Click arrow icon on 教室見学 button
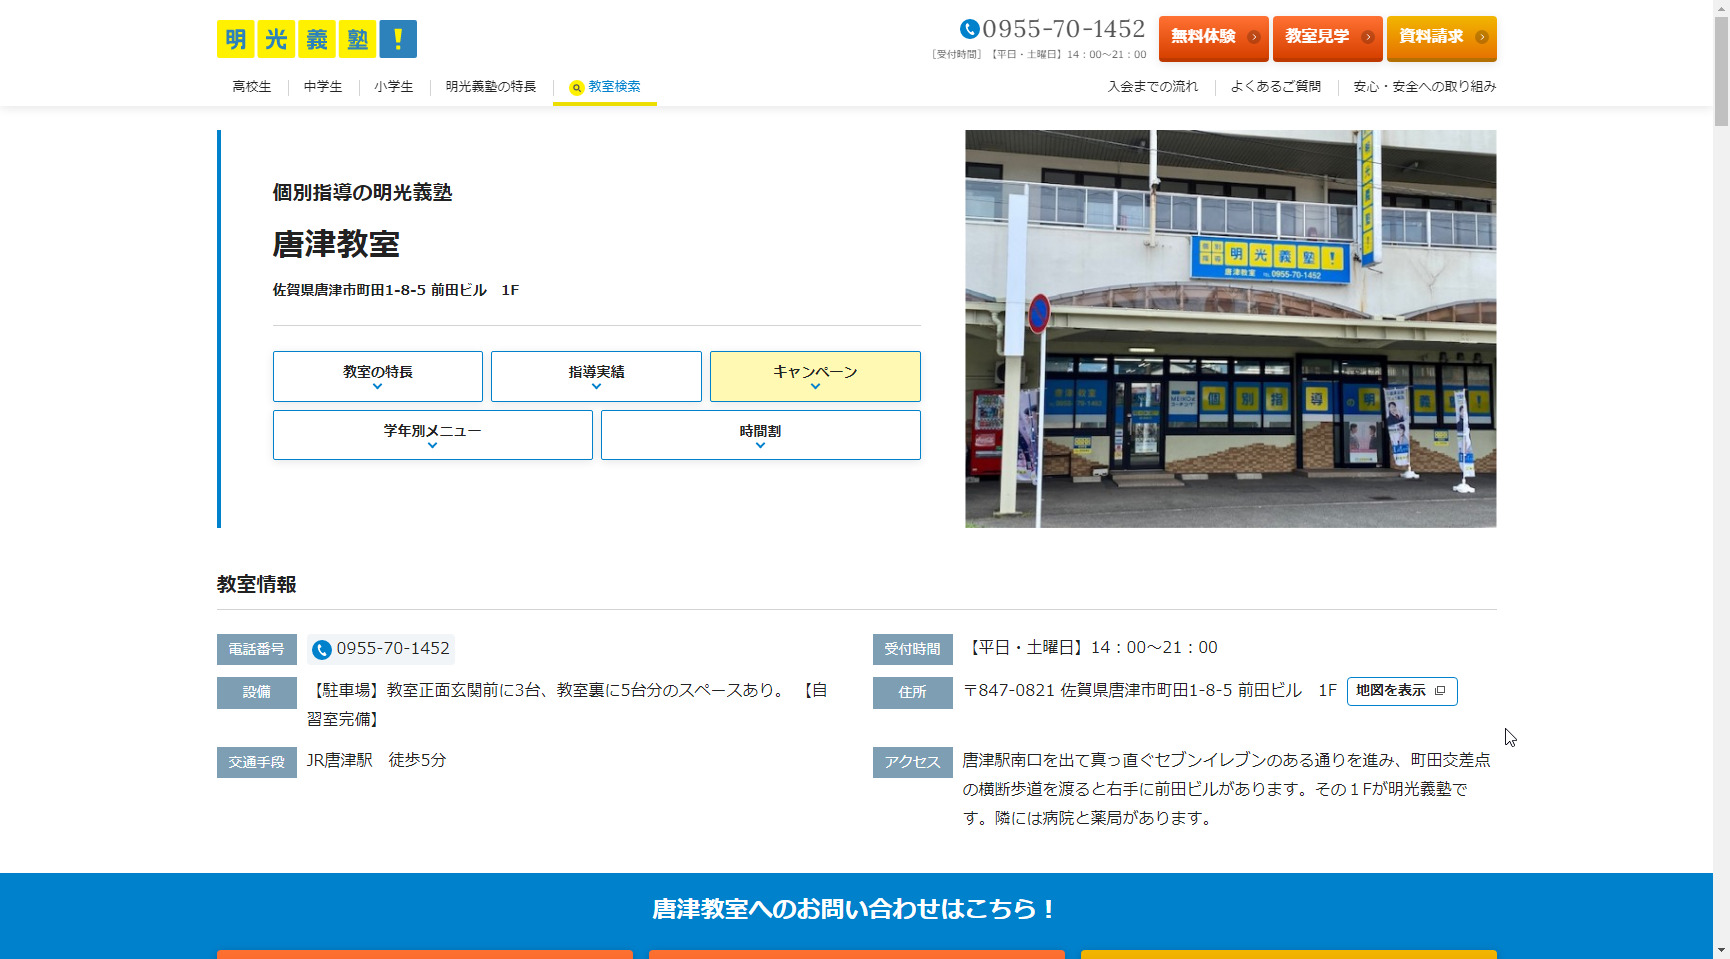This screenshot has width=1730, height=959. (x=1368, y=37)
